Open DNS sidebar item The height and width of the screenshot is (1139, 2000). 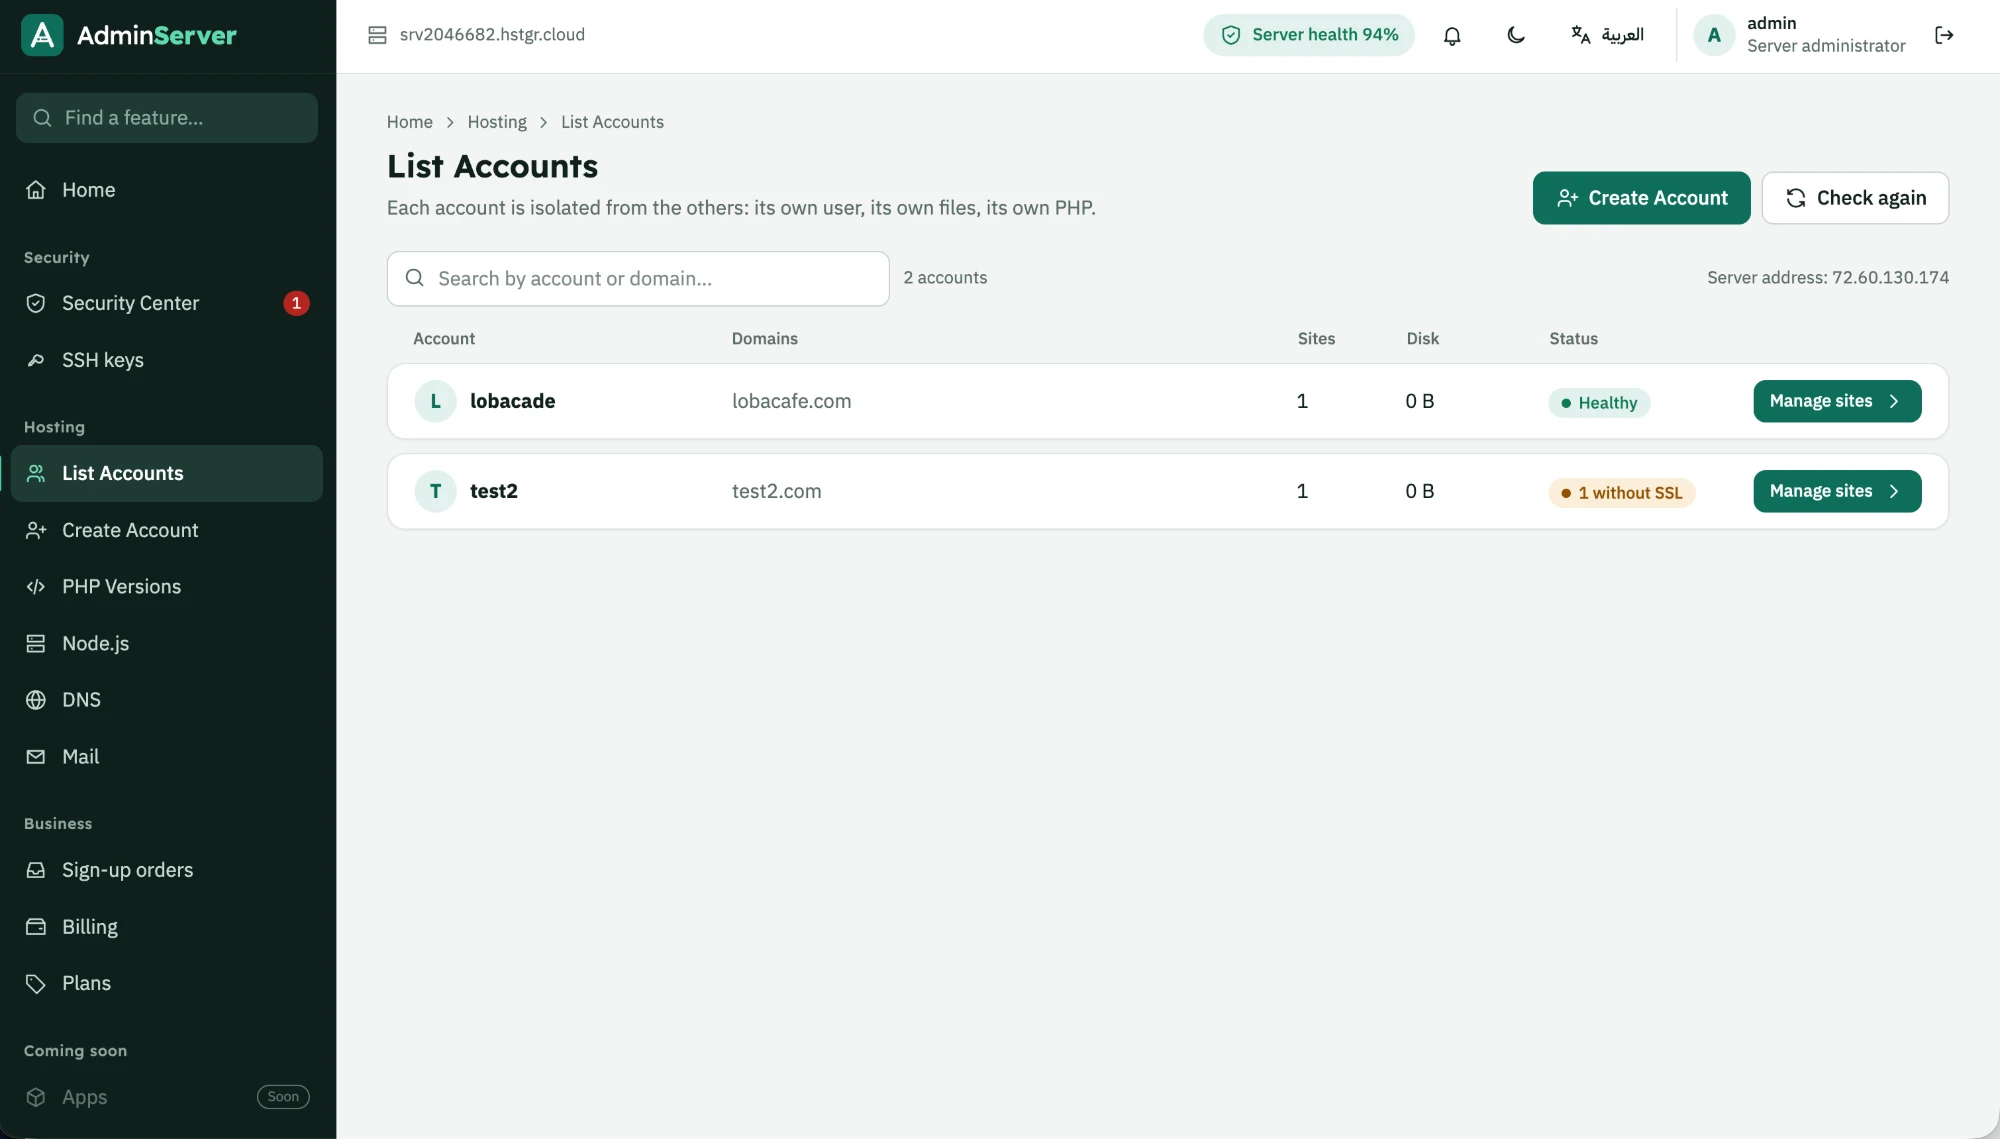(x=167, y=700)
